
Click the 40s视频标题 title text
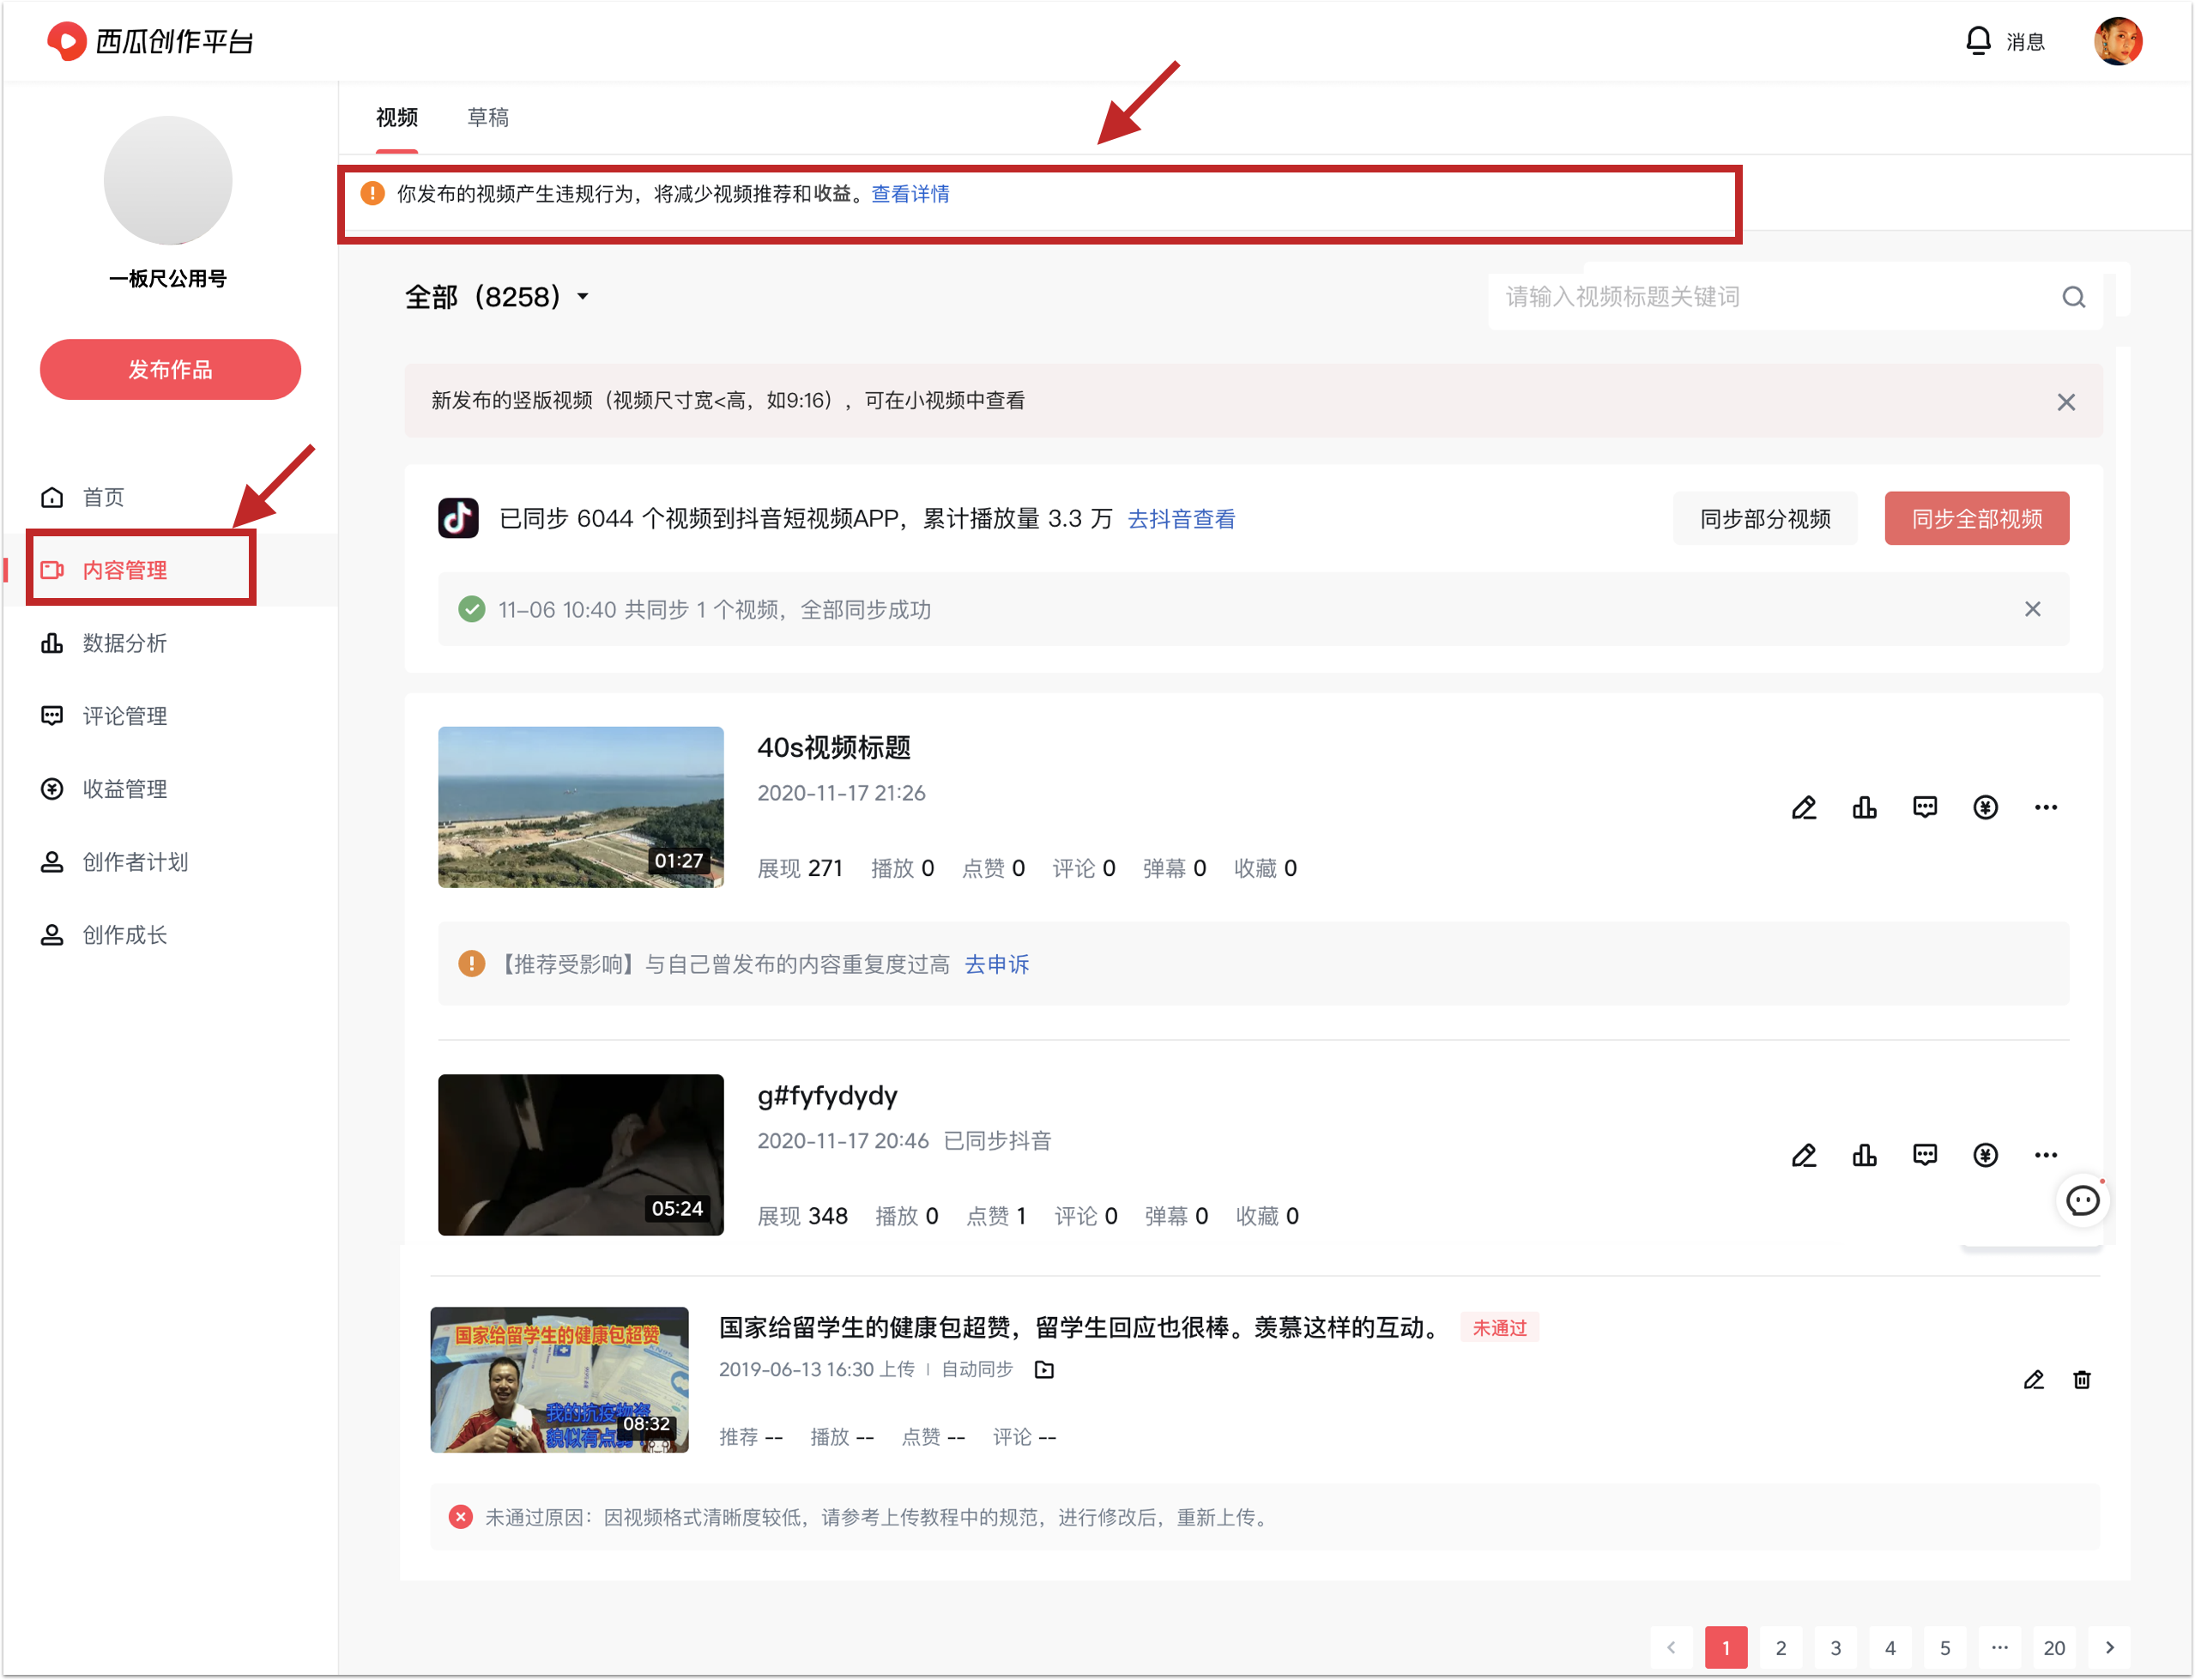point(834,748)
